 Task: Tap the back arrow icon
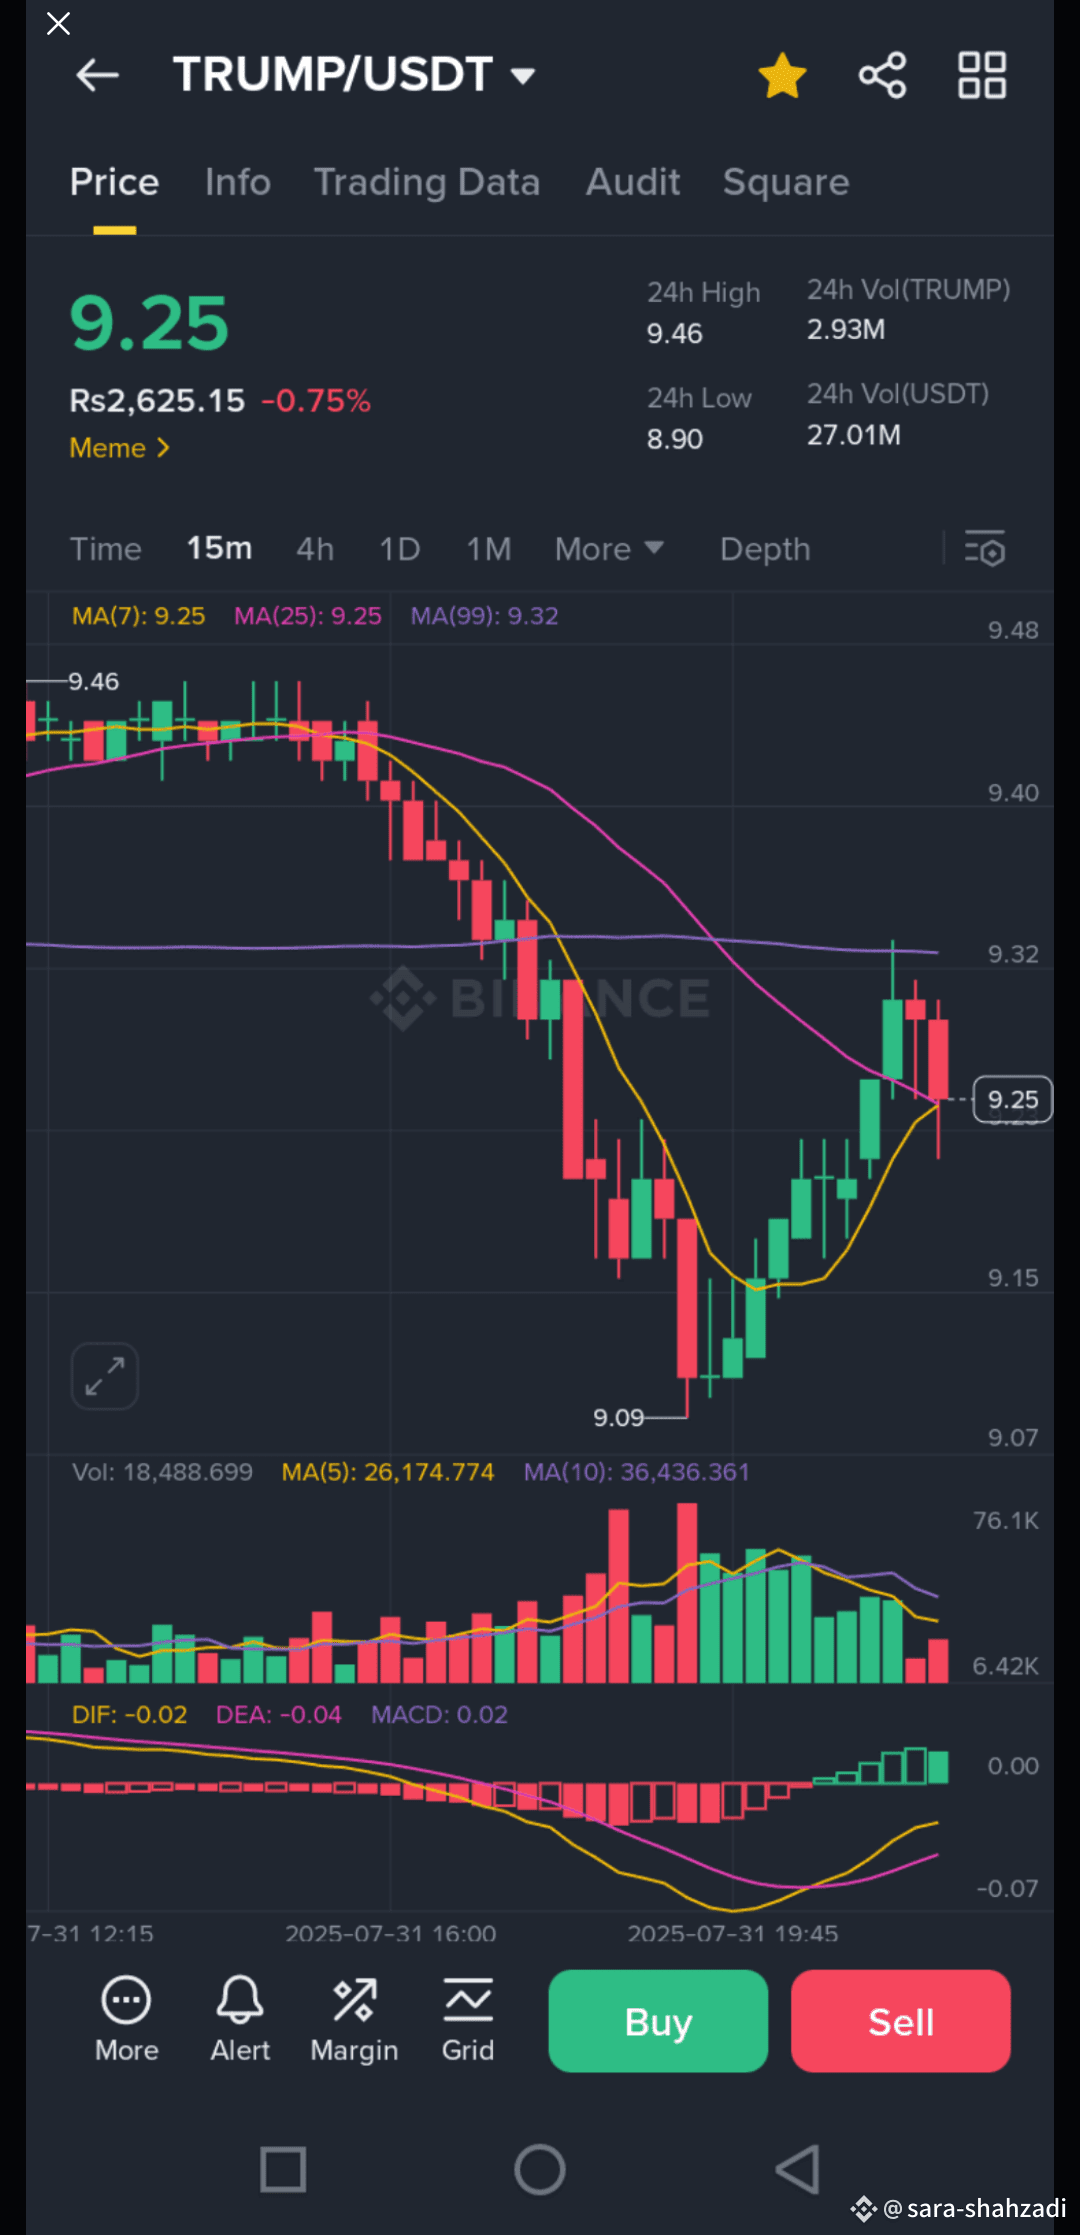point(97,75)
